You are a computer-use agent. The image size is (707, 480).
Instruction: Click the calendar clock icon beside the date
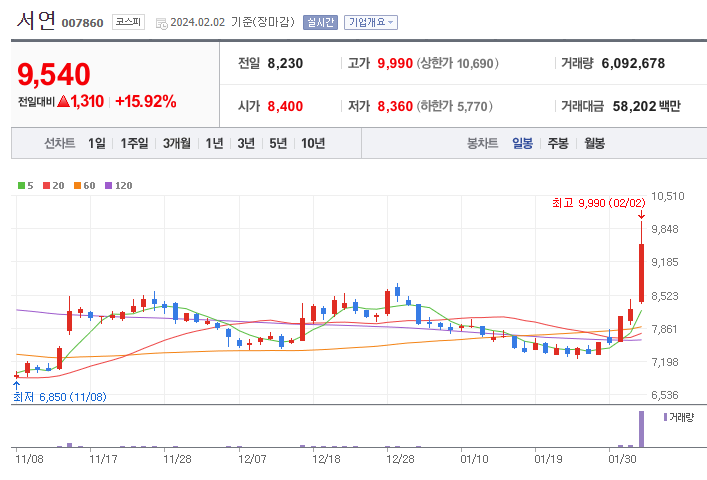[161, 23]
